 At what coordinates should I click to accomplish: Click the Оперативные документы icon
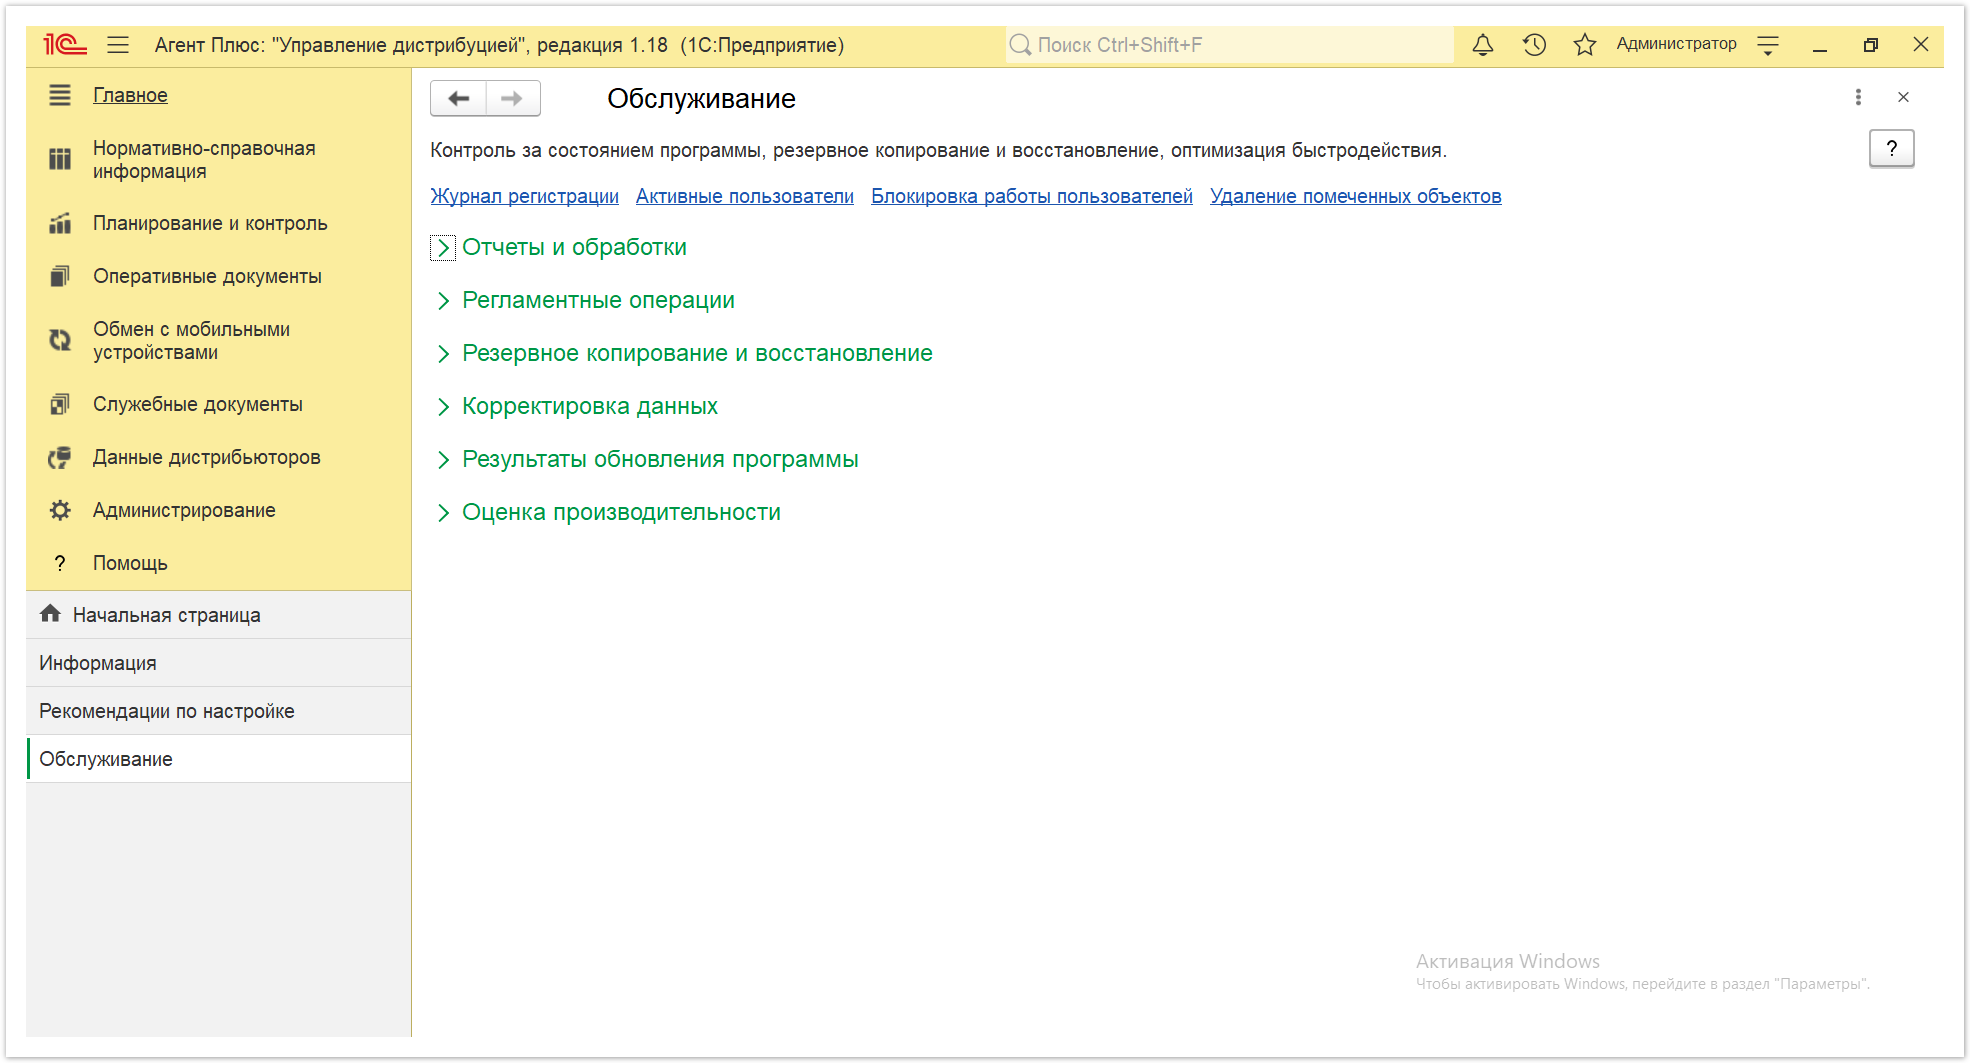[60, 276]
